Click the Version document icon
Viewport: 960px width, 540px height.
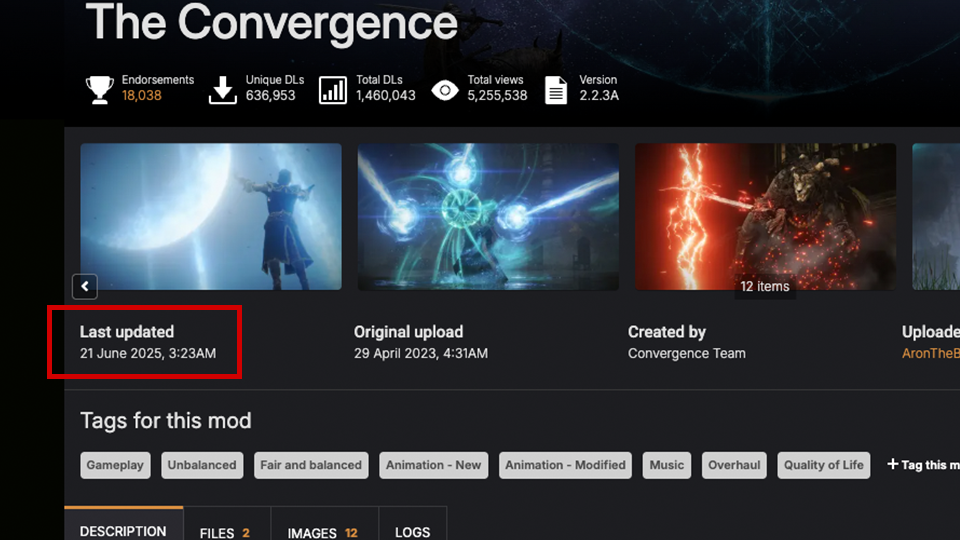click(556, 91)
